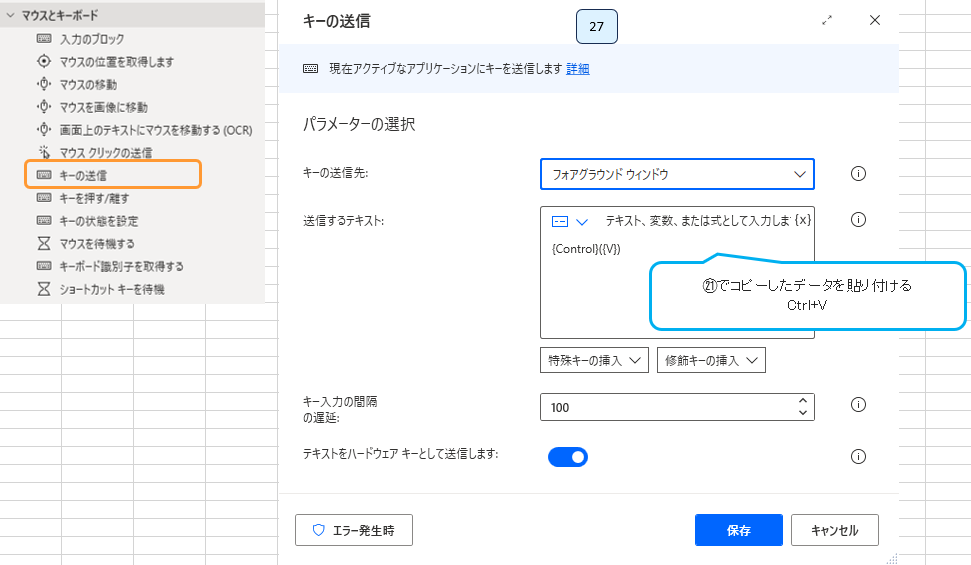The height and width of the screenshot is (565, 971).
Task: Click info icon beside 送信するテキスト
Action: pyautogui.click(x=857, y=220)
